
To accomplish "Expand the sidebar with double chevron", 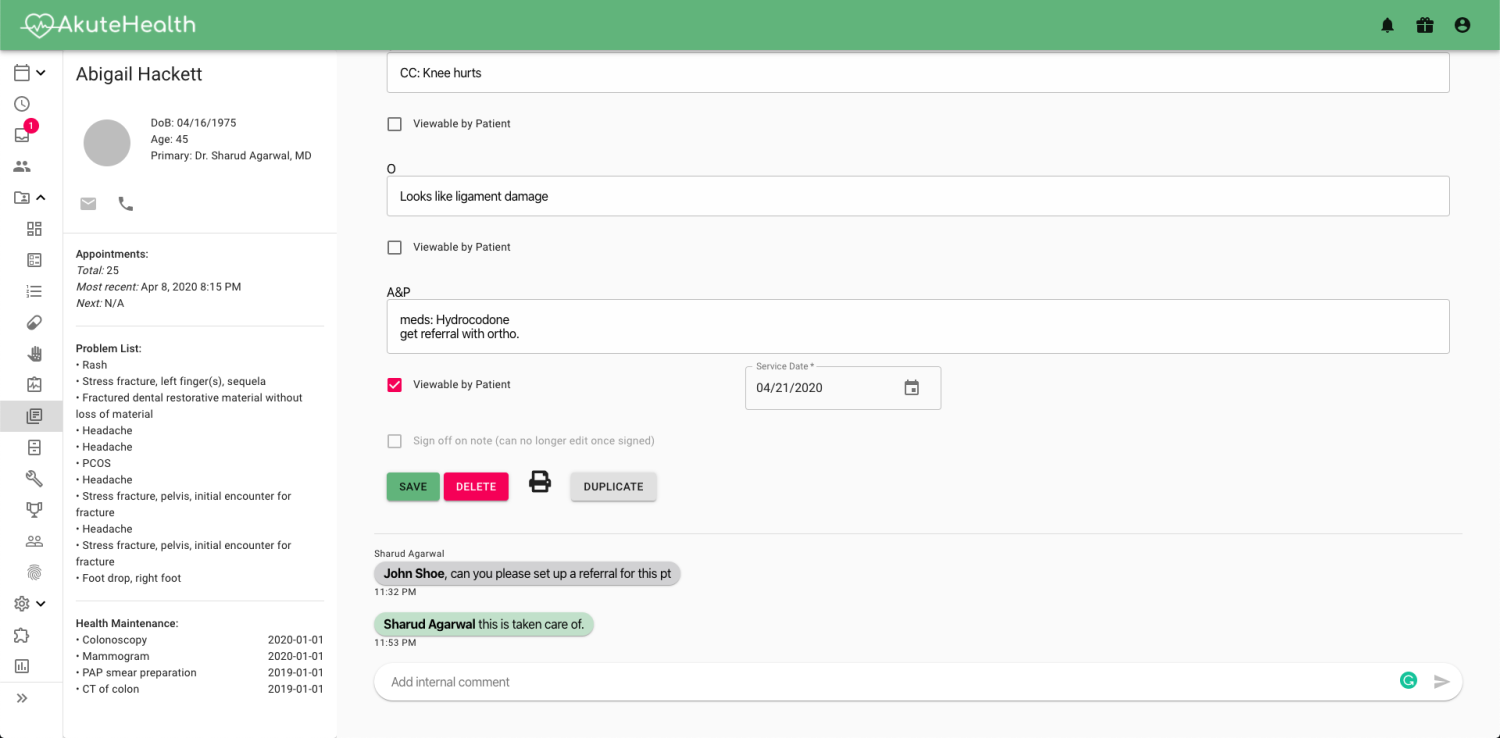I will (x=22, y=698).
